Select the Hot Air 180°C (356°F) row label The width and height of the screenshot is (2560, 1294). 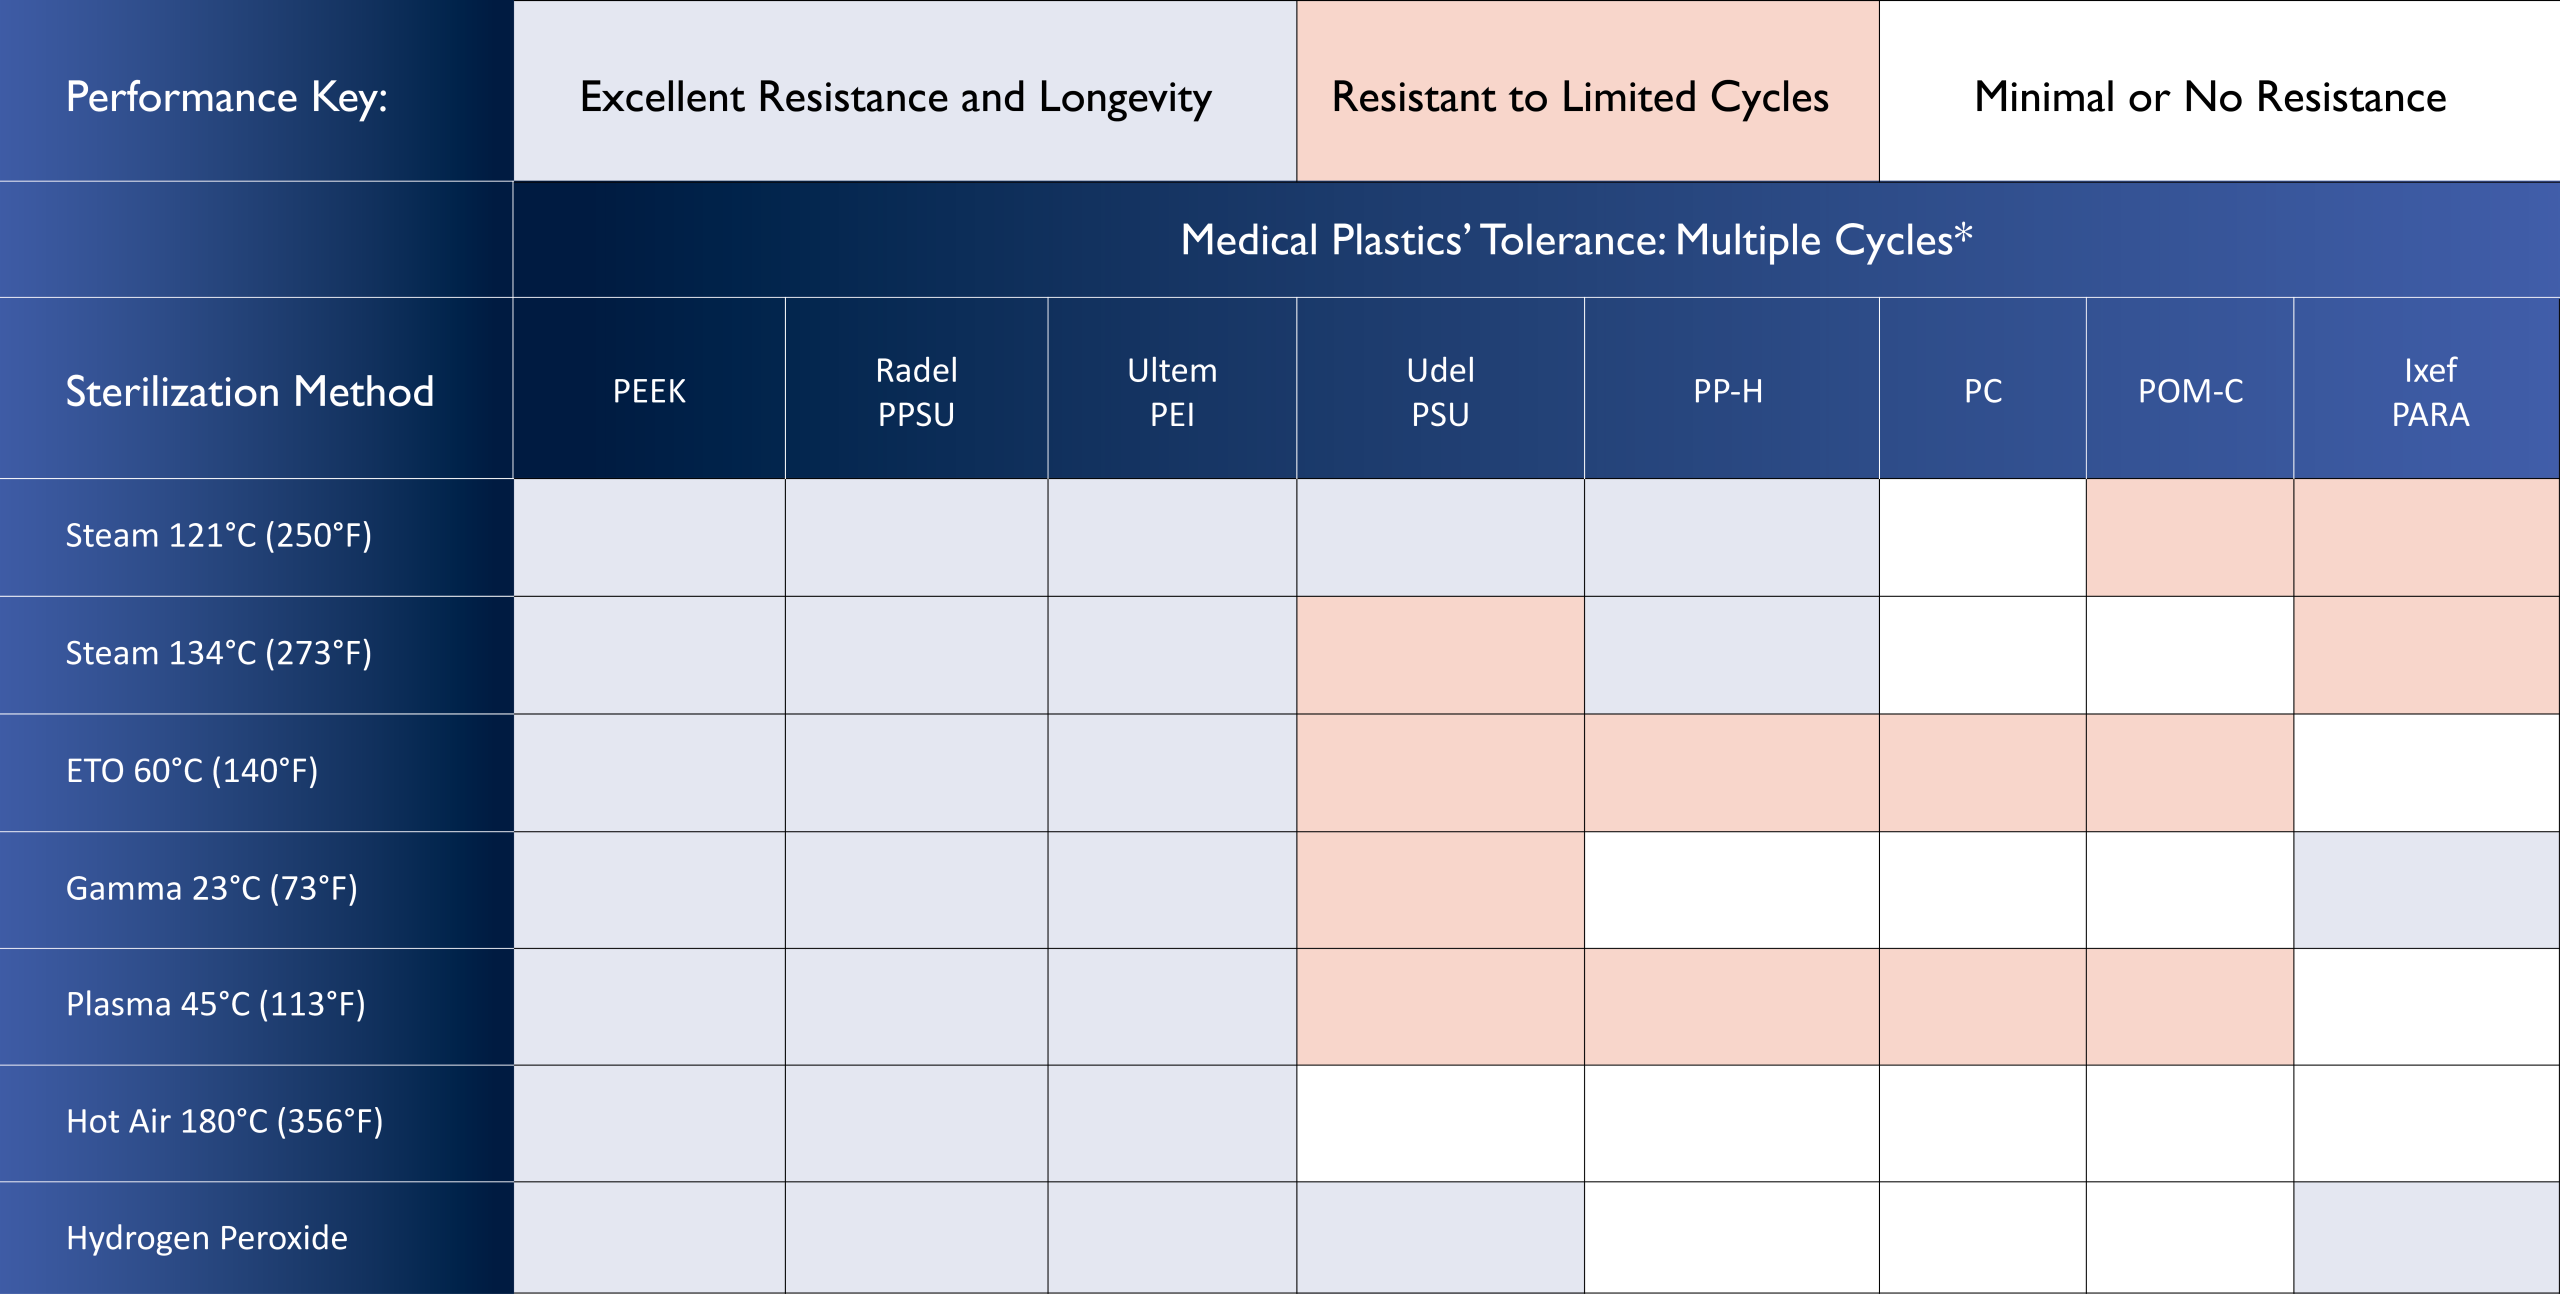click(225, 1121)
